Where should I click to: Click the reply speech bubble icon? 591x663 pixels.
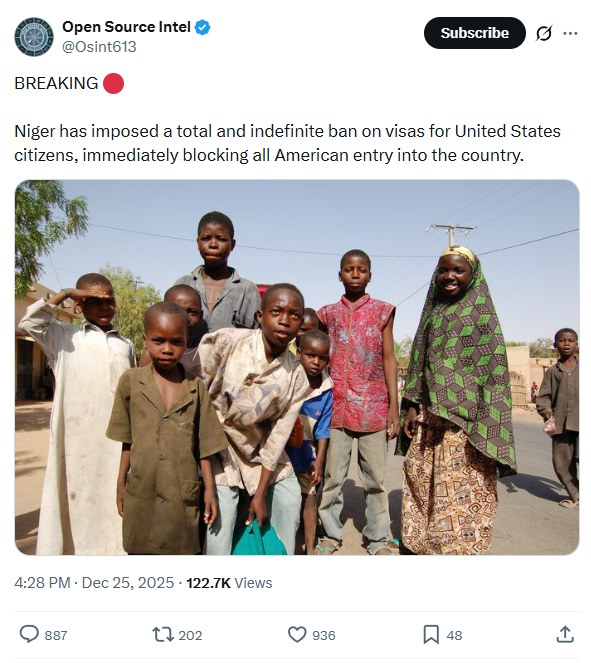point(29,635)
